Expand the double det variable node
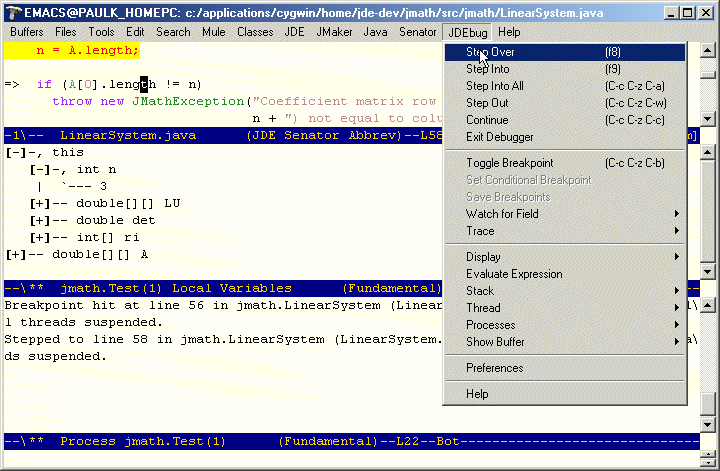 (40, 220)
